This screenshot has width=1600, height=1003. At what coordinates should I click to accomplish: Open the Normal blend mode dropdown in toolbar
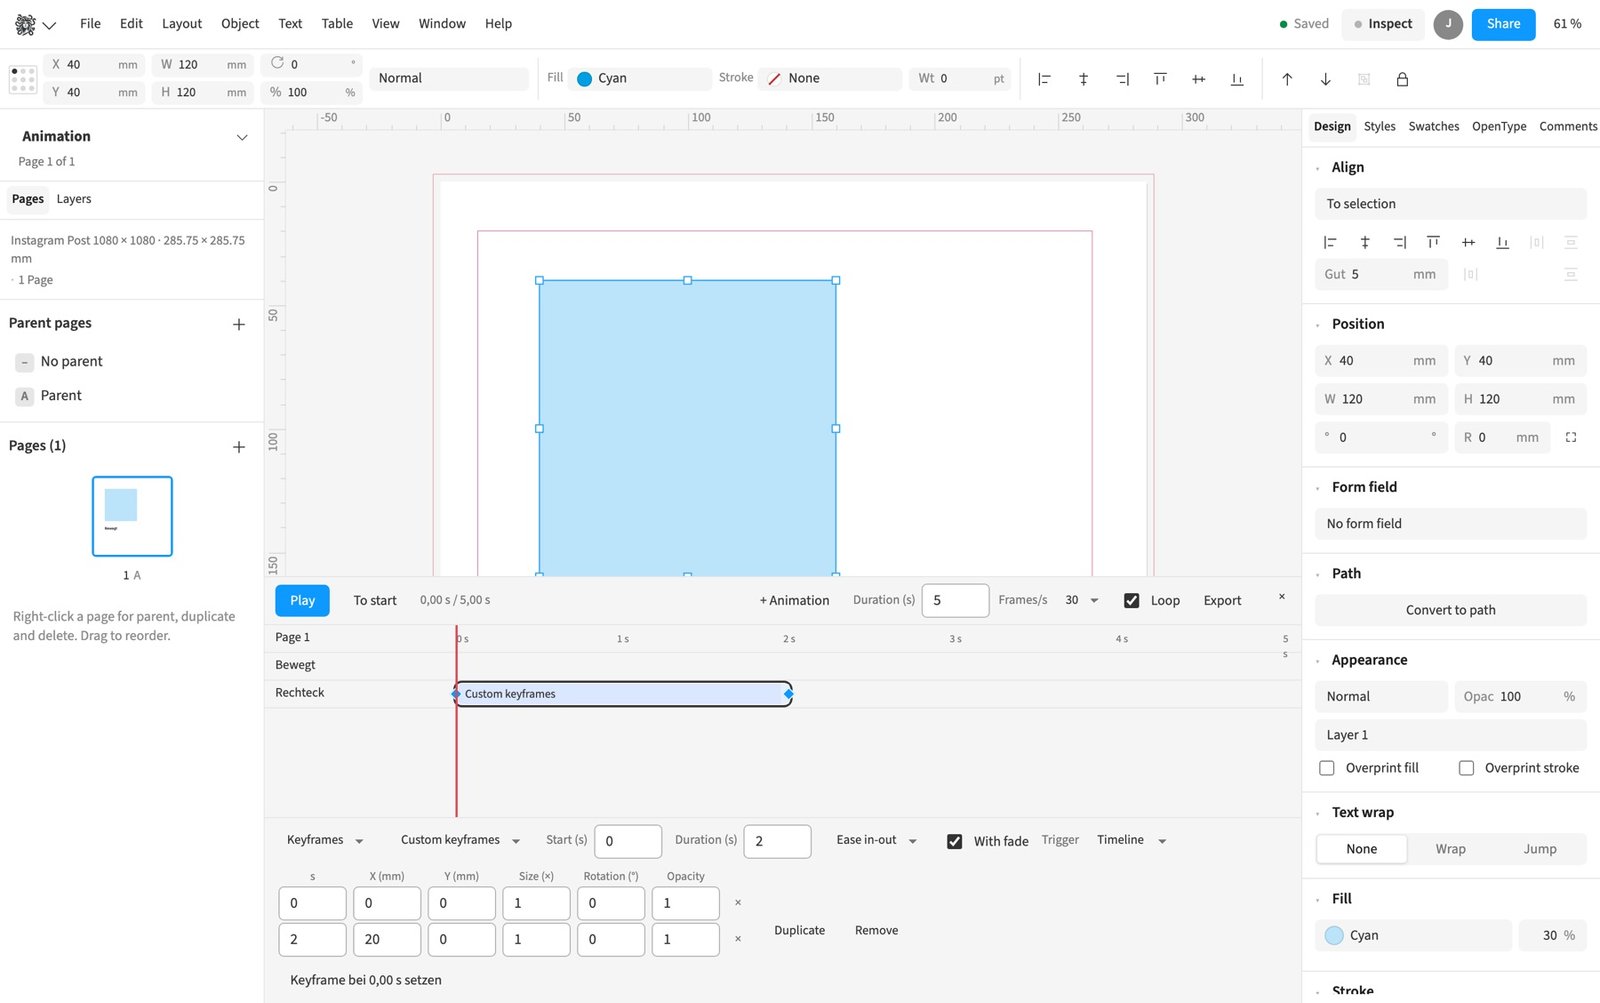(449, 78)
